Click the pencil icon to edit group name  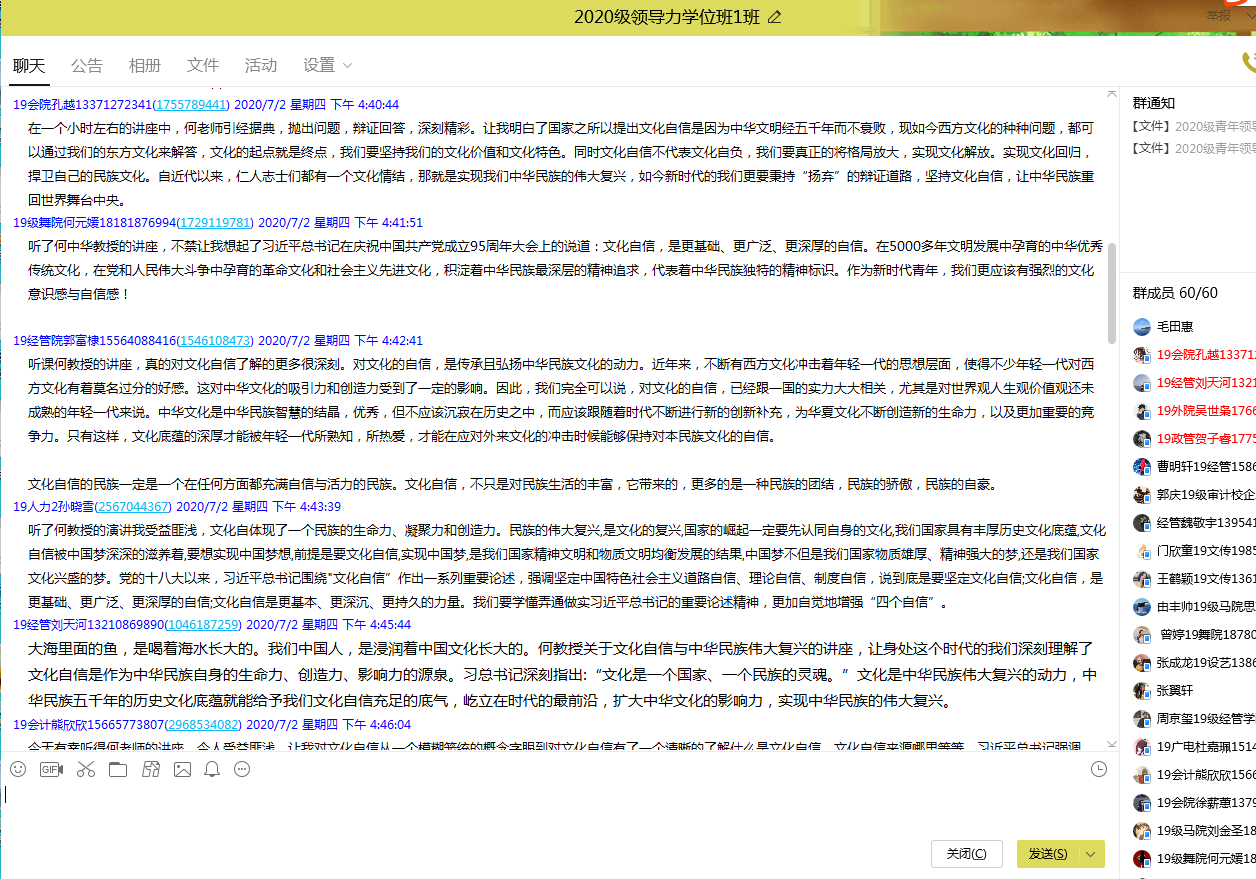coord(774,17)
